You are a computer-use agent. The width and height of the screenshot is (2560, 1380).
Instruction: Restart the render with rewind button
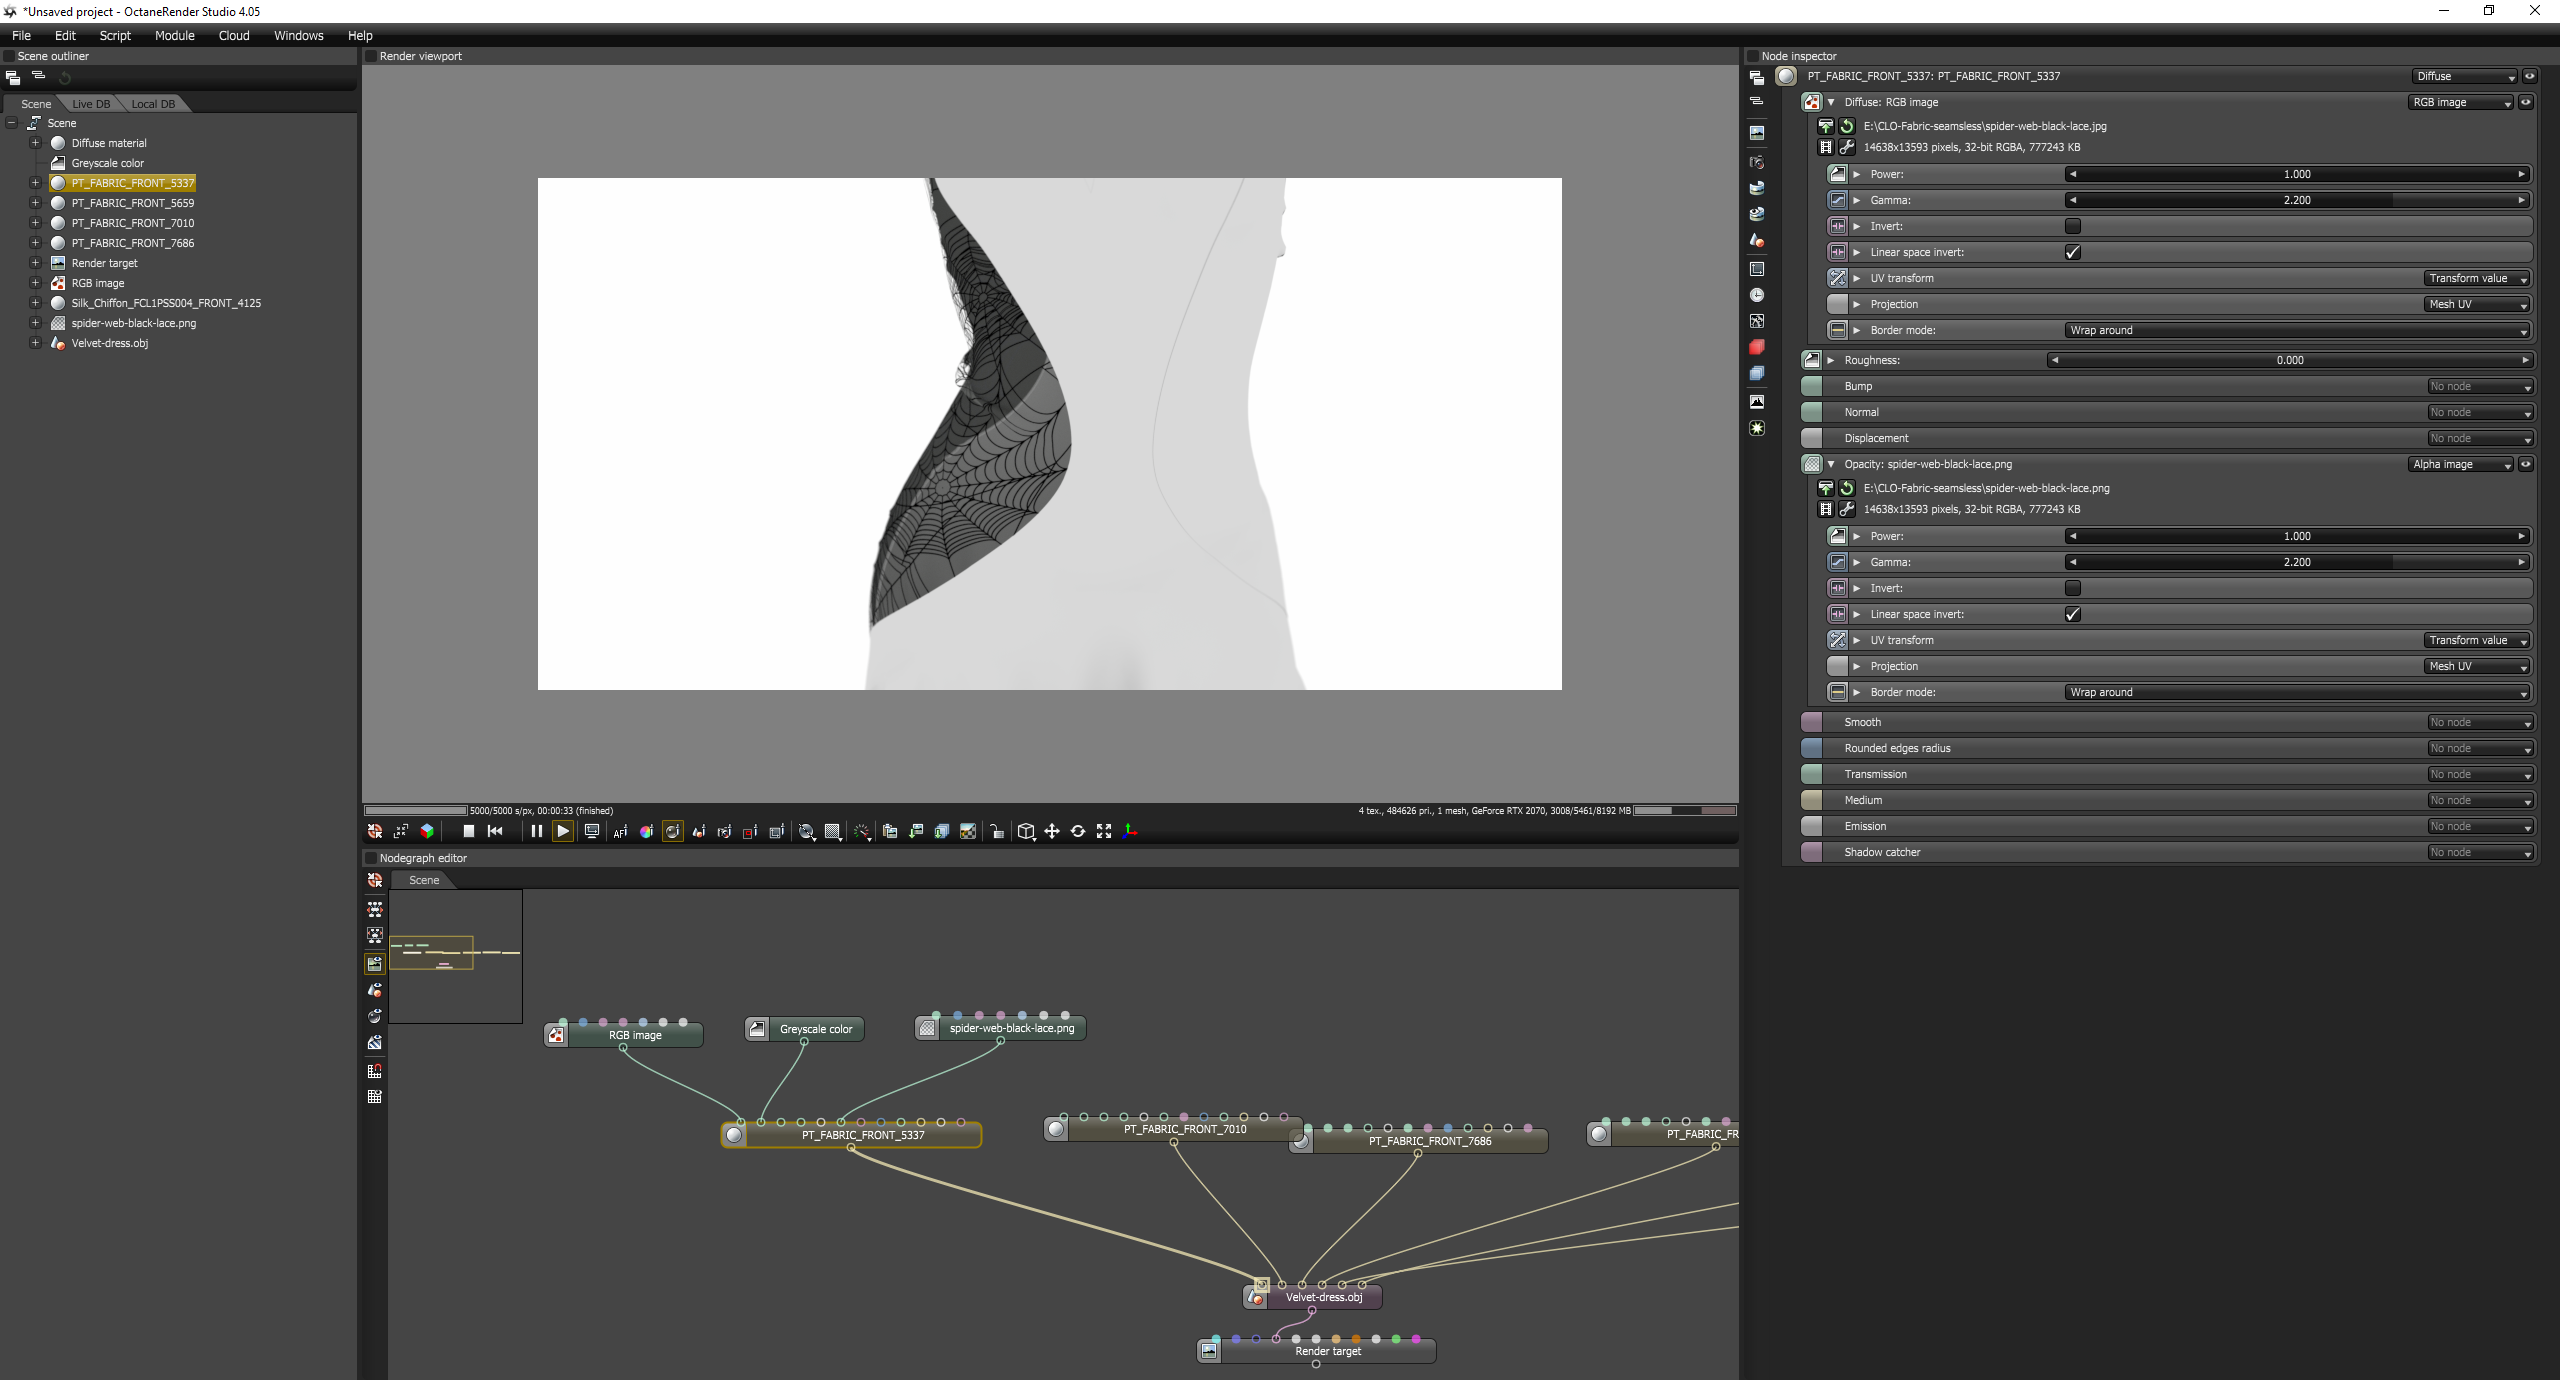click(495, 831)
